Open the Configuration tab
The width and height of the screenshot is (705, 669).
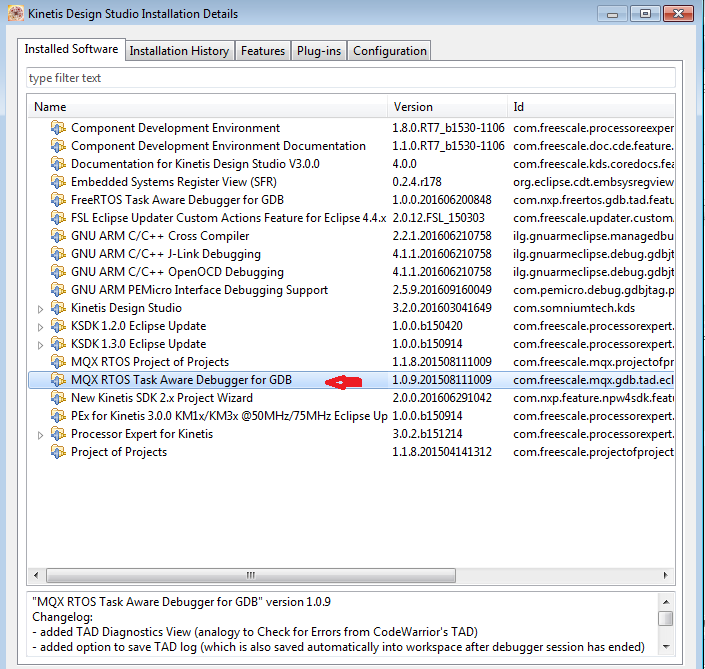pyautogui.click(x=390, y=51)
